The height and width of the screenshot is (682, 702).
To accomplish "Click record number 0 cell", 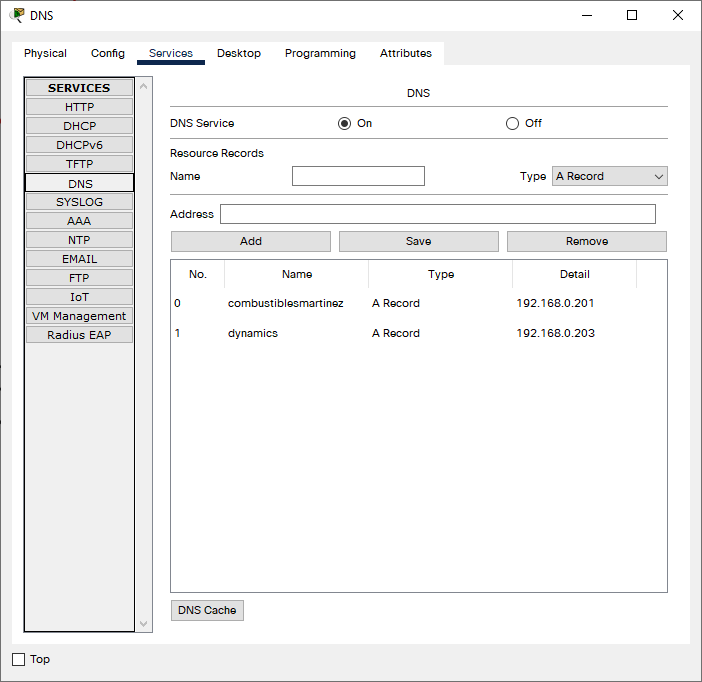I will coord(177,304).
